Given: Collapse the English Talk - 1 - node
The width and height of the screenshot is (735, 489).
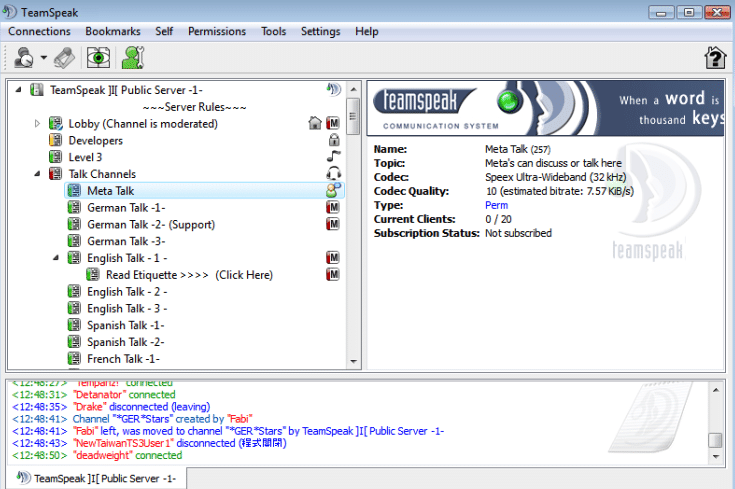Looking at the screenshot, I should point(57,258).
